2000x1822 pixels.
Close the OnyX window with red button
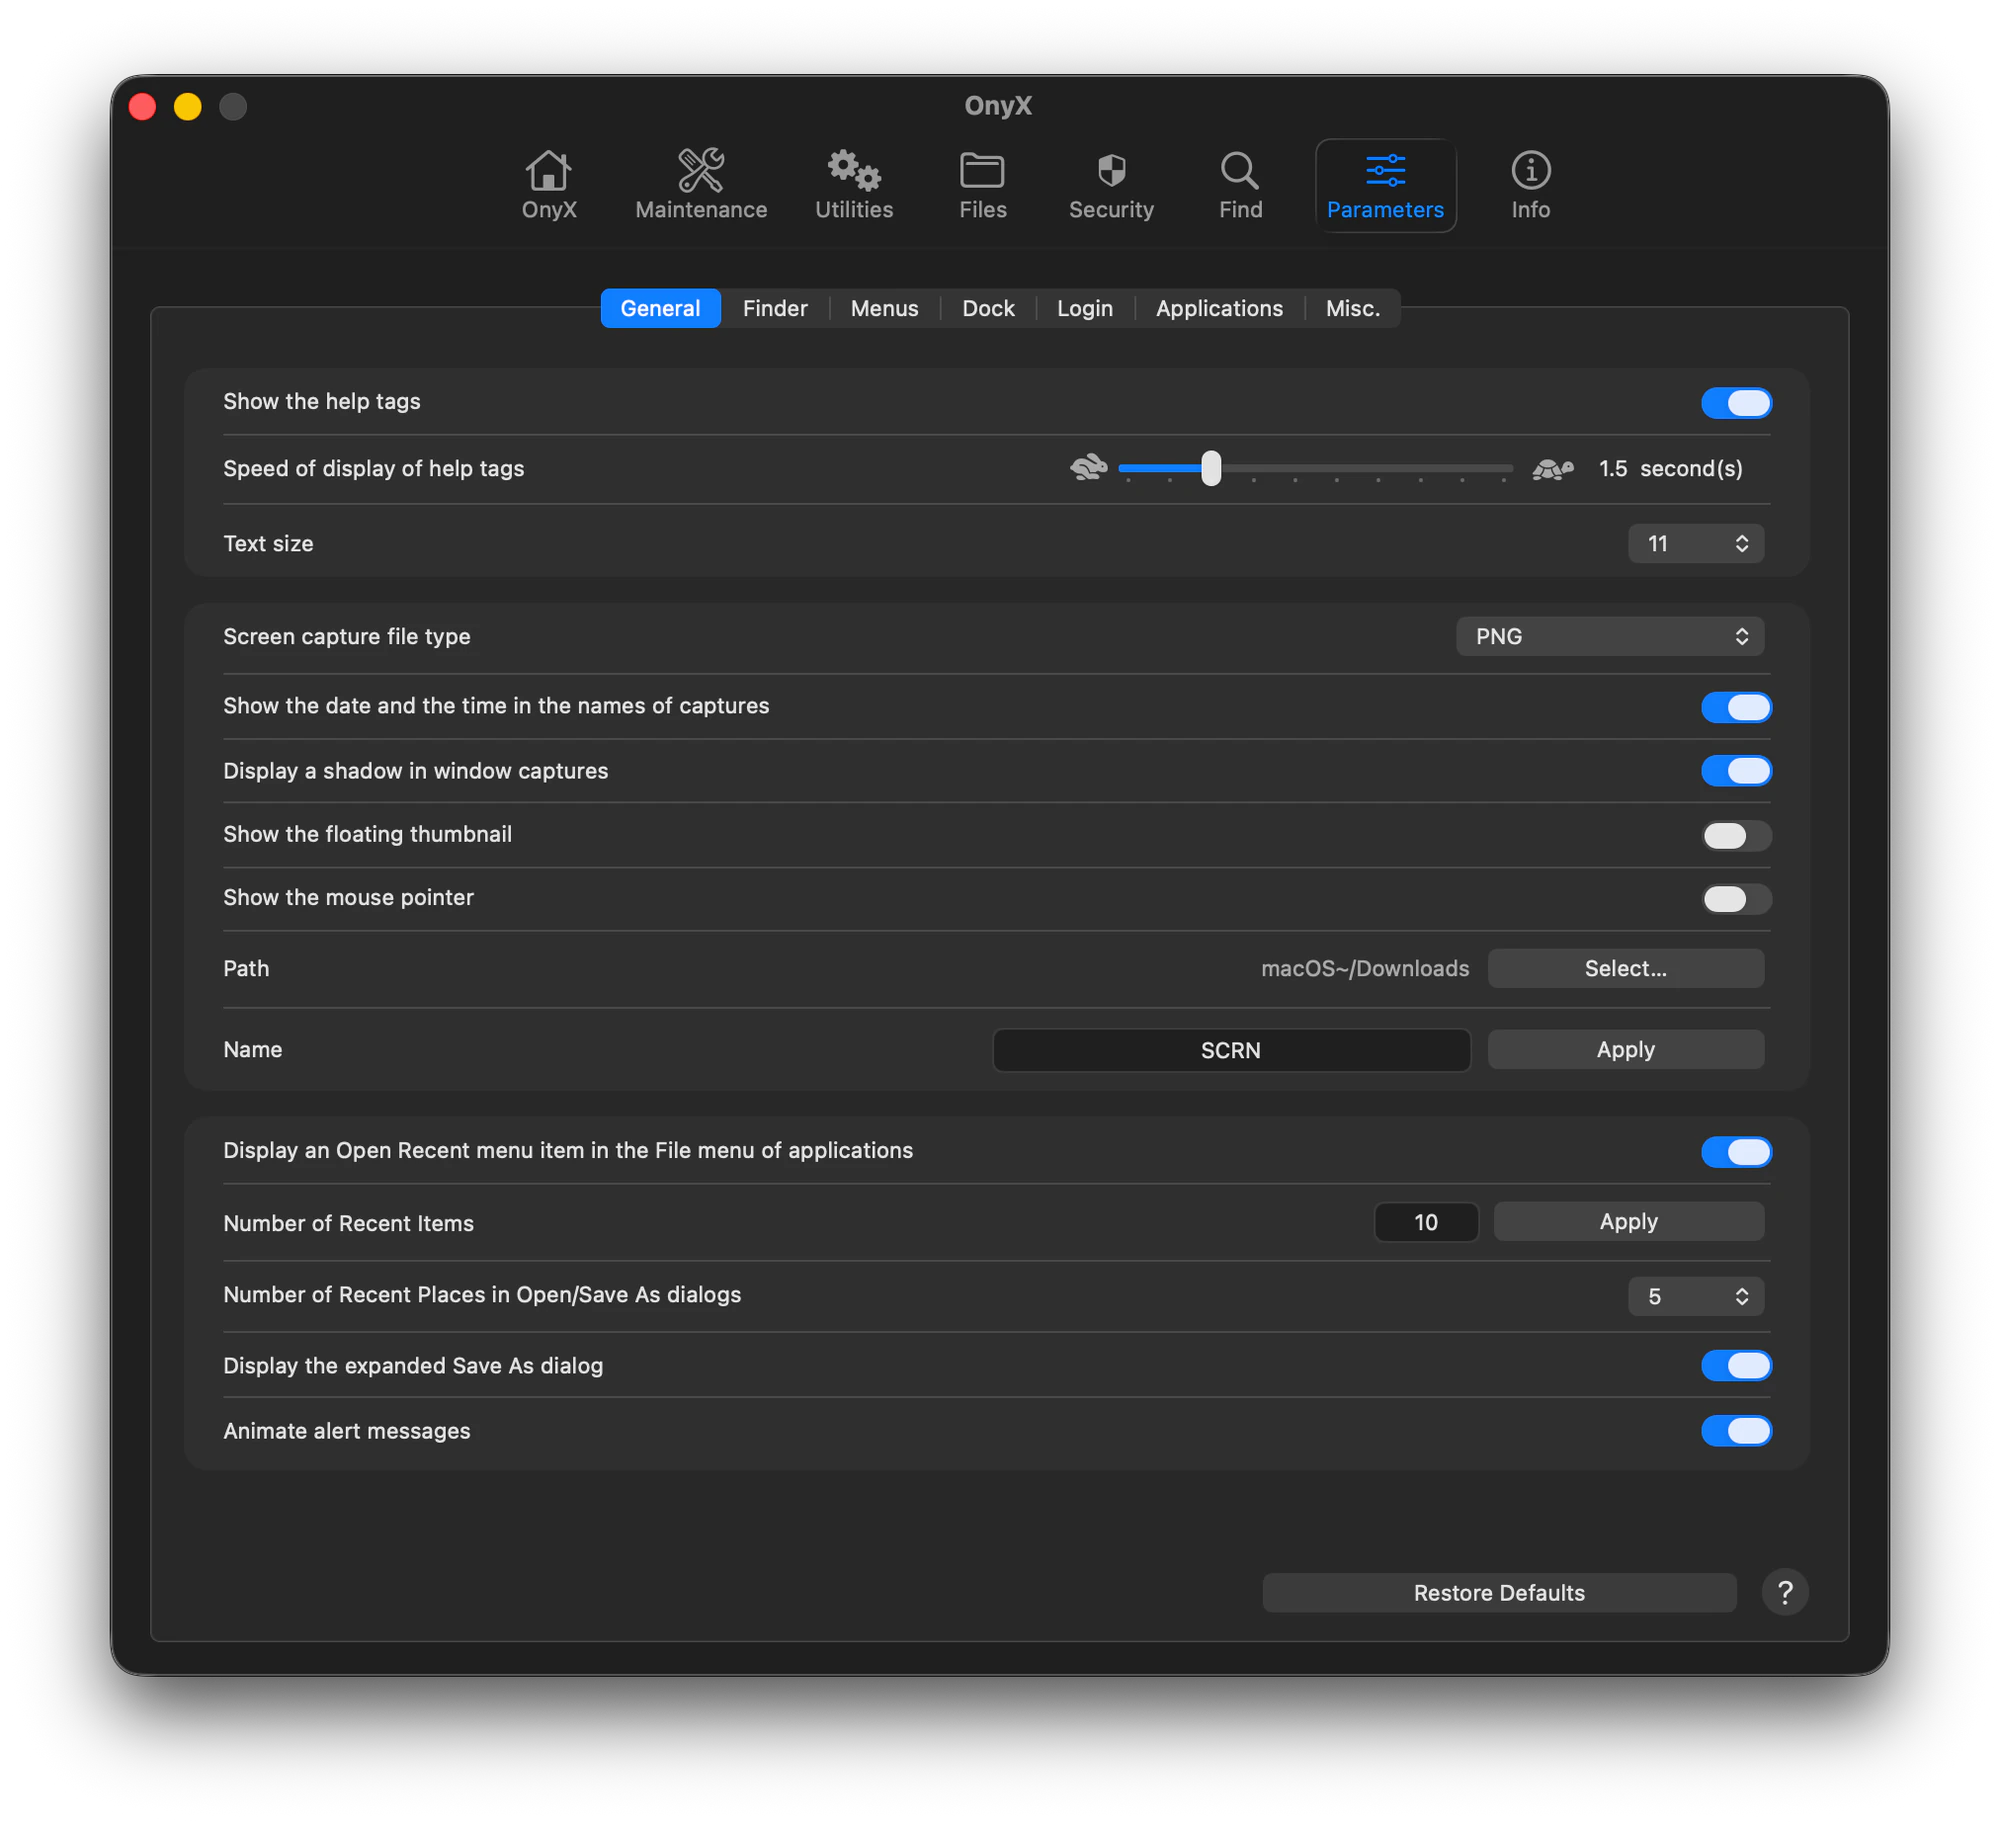point(142,106)
